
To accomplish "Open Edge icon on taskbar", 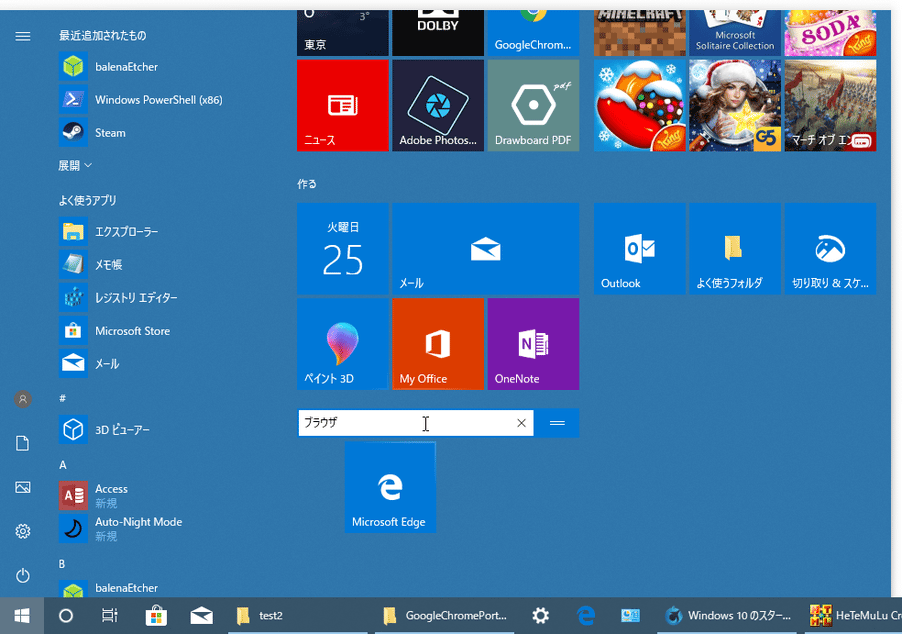I will tap(586, 616).
